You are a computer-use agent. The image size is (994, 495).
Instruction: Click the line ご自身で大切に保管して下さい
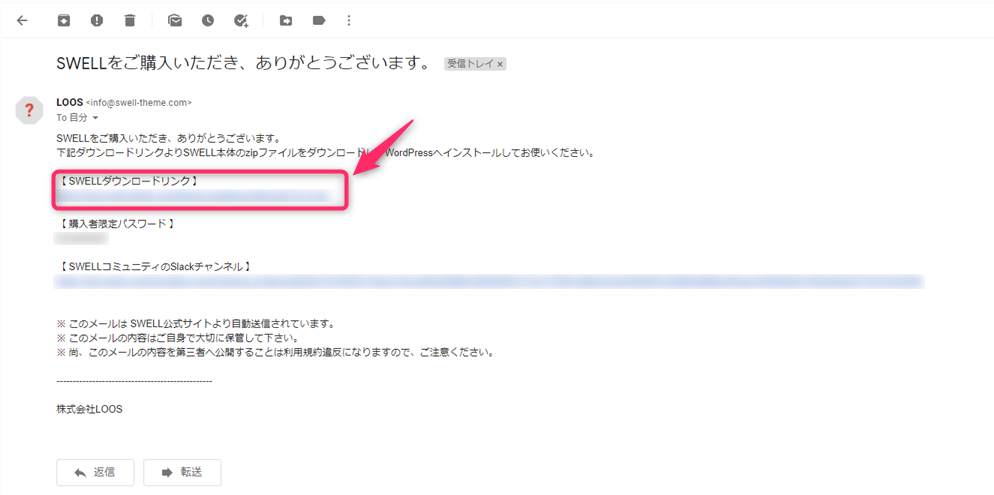[178, 338]
